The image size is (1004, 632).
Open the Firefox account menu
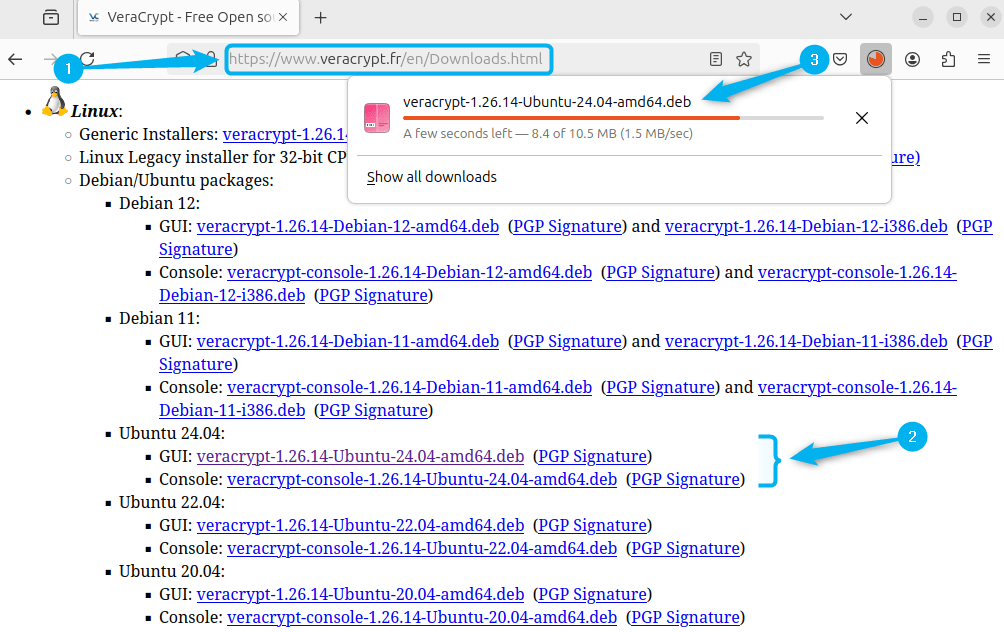click(912, 59)
